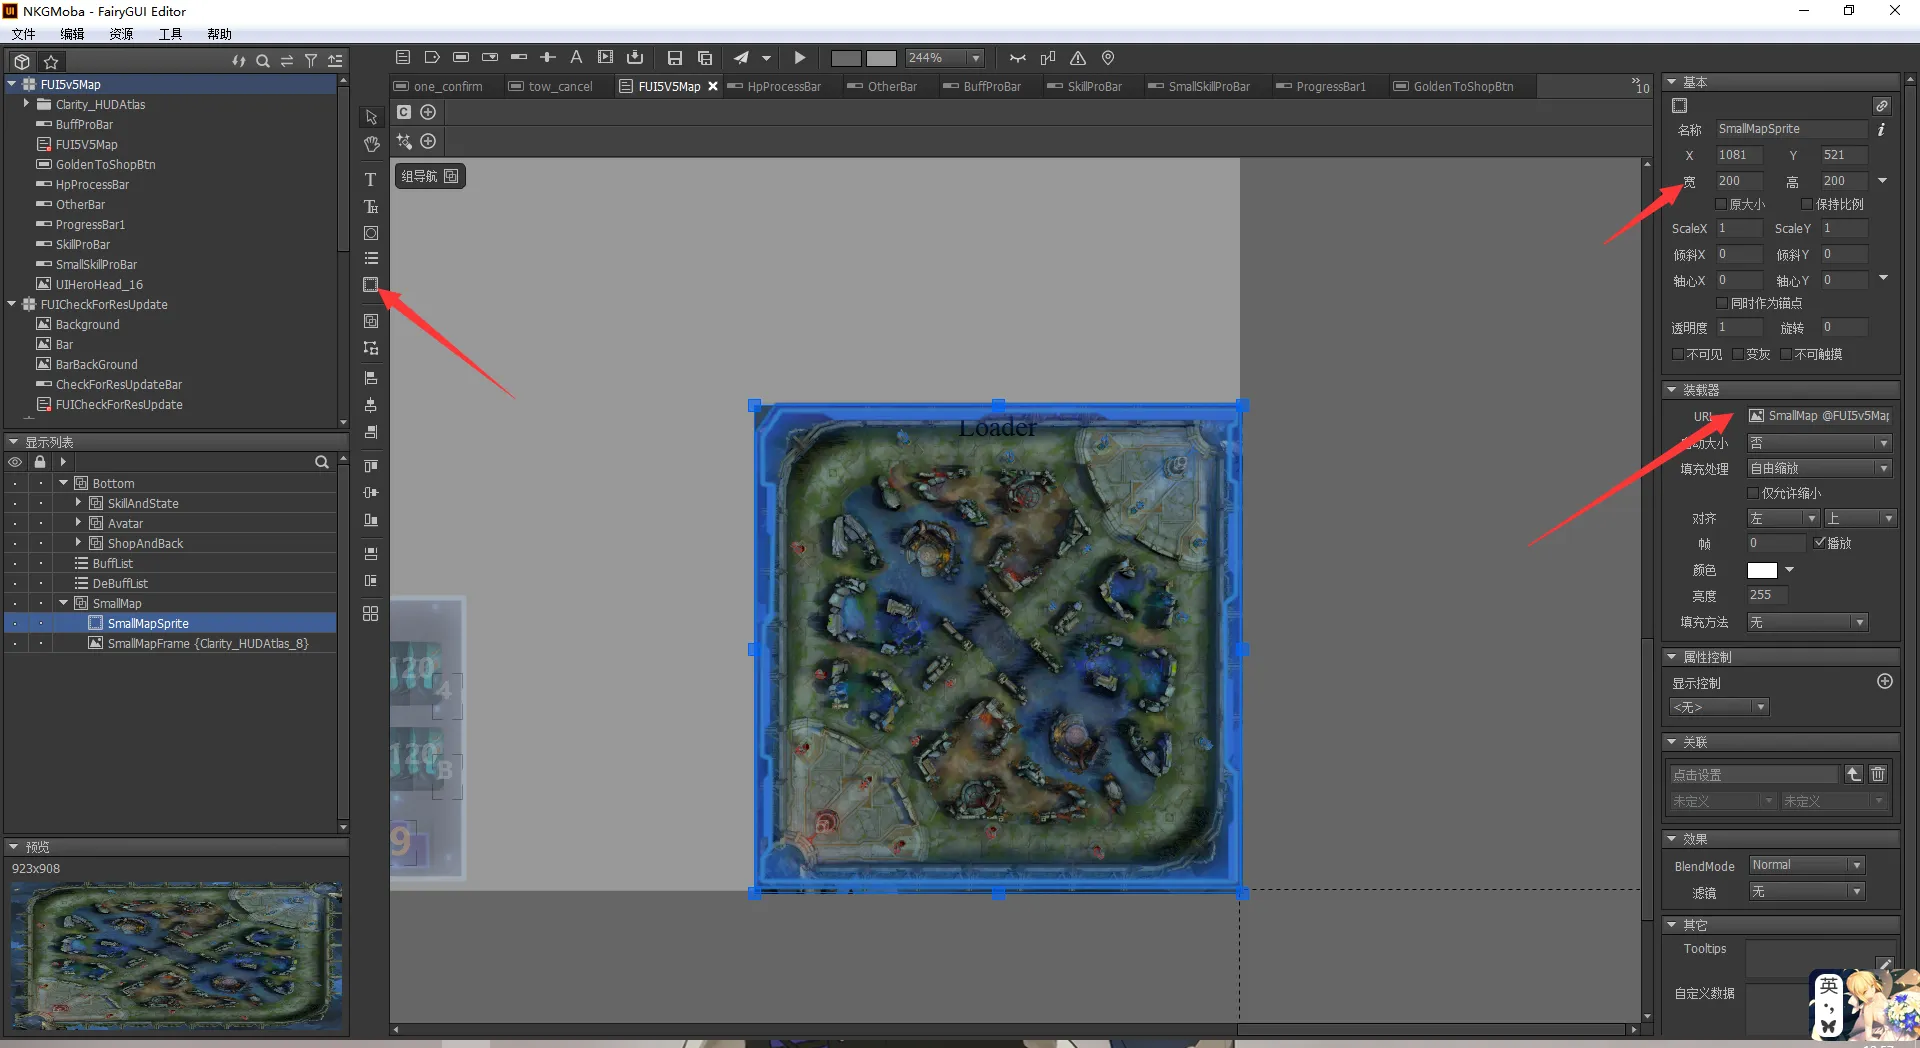
Task: Open the 填充方法 dropdown
Action: (x=1807, y=622)
